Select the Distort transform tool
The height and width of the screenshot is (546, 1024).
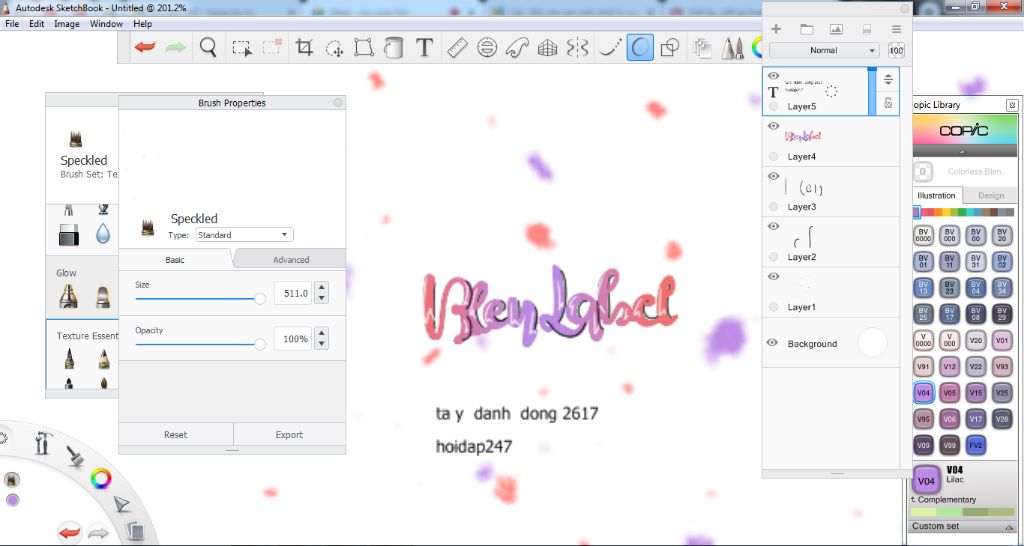pos(364,48)
